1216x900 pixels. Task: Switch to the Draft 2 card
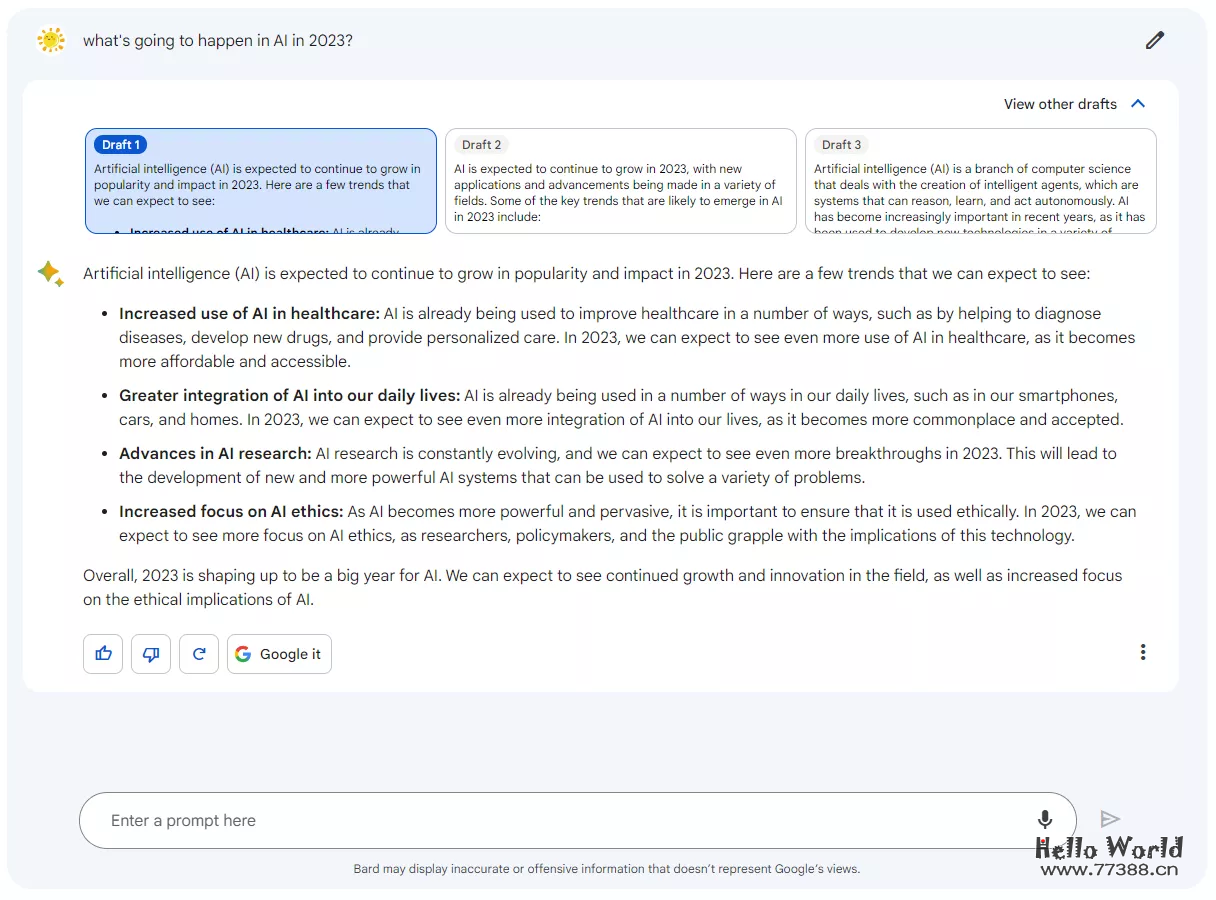(621, 181)
